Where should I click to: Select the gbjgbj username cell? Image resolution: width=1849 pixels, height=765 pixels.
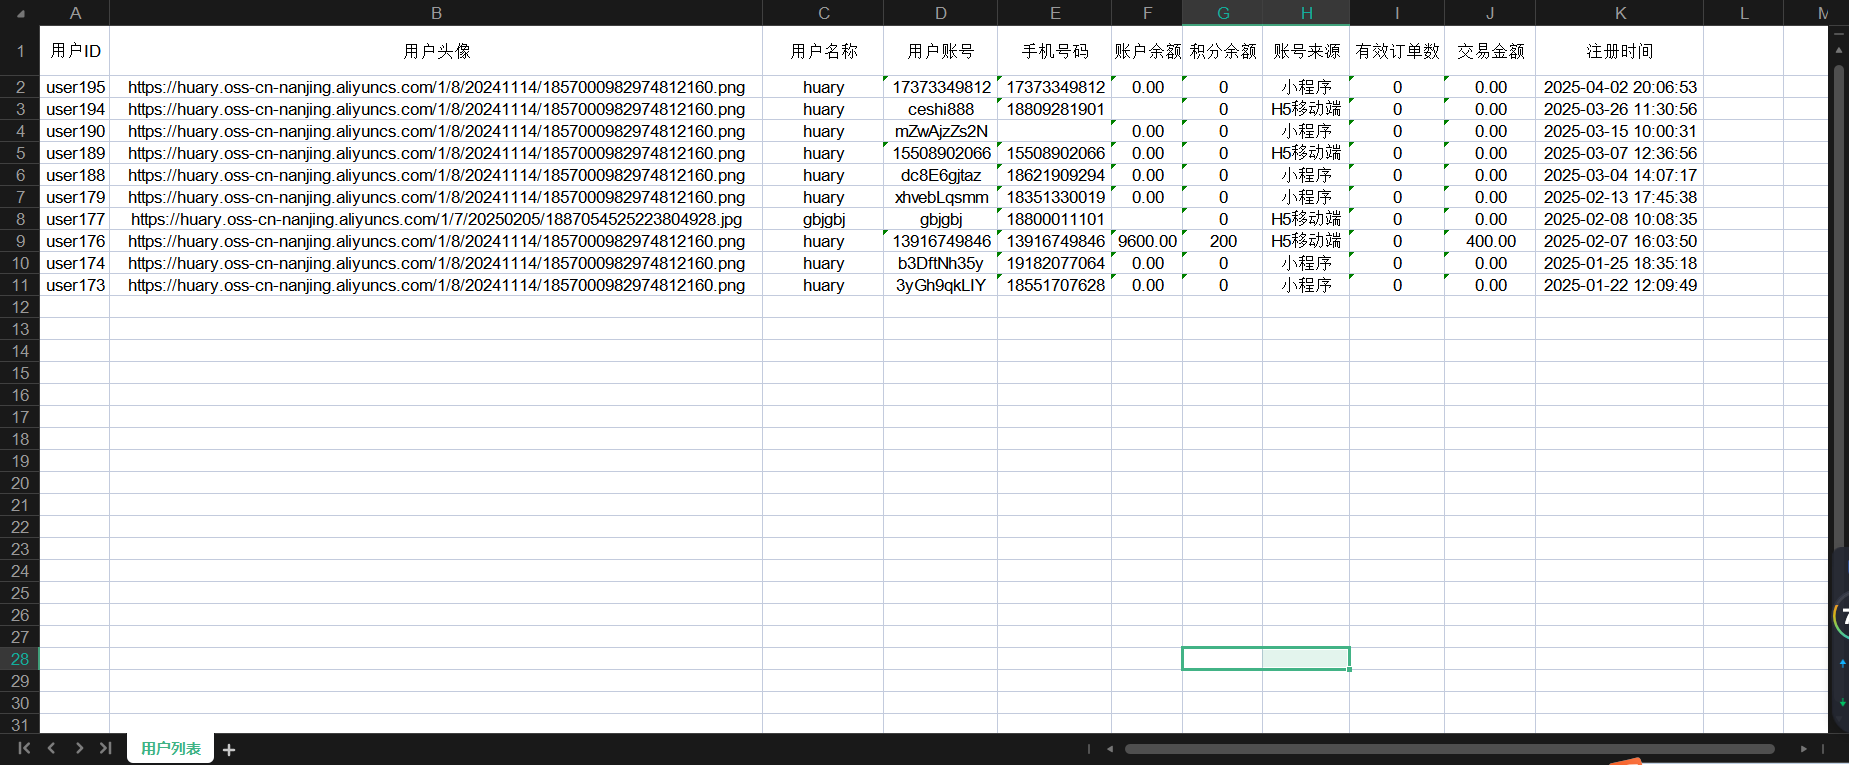(x=823, y=219)
